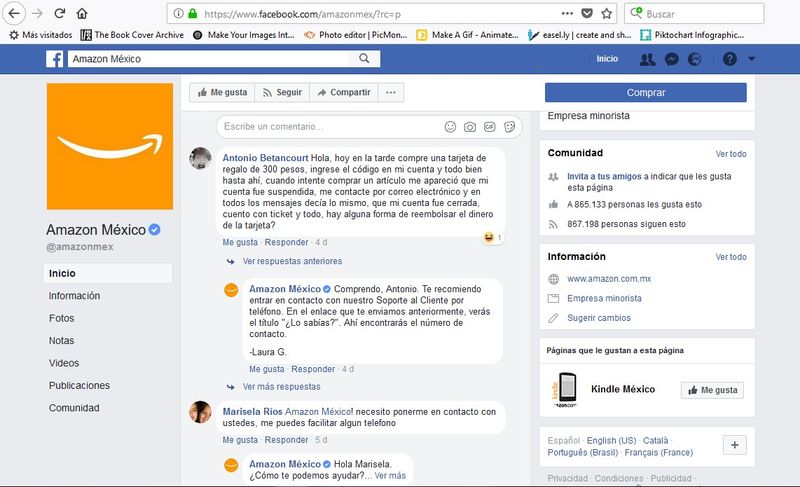Click the laughing reaction on Antonio's comment
Image resolution: width=800 pixels, height=487 pixels.
489,238
